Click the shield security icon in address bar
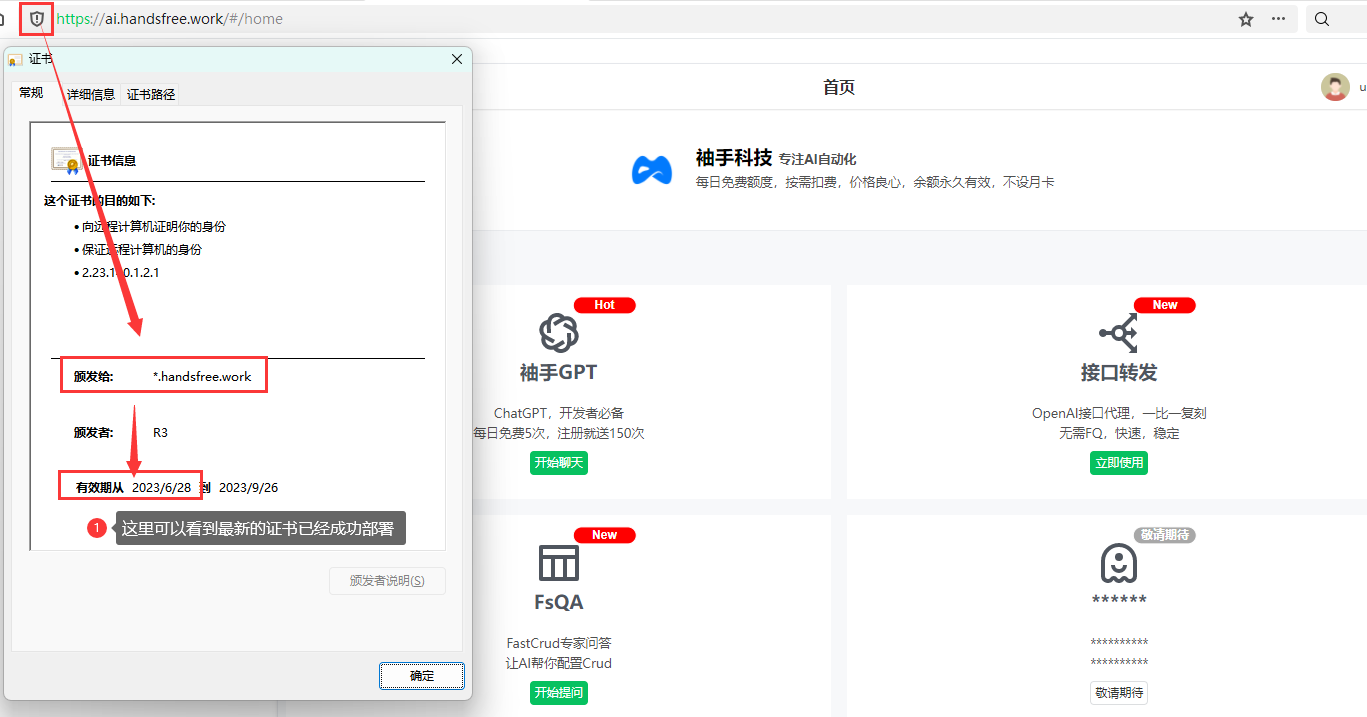1367x717 pixels. click(x=37, y=19)
